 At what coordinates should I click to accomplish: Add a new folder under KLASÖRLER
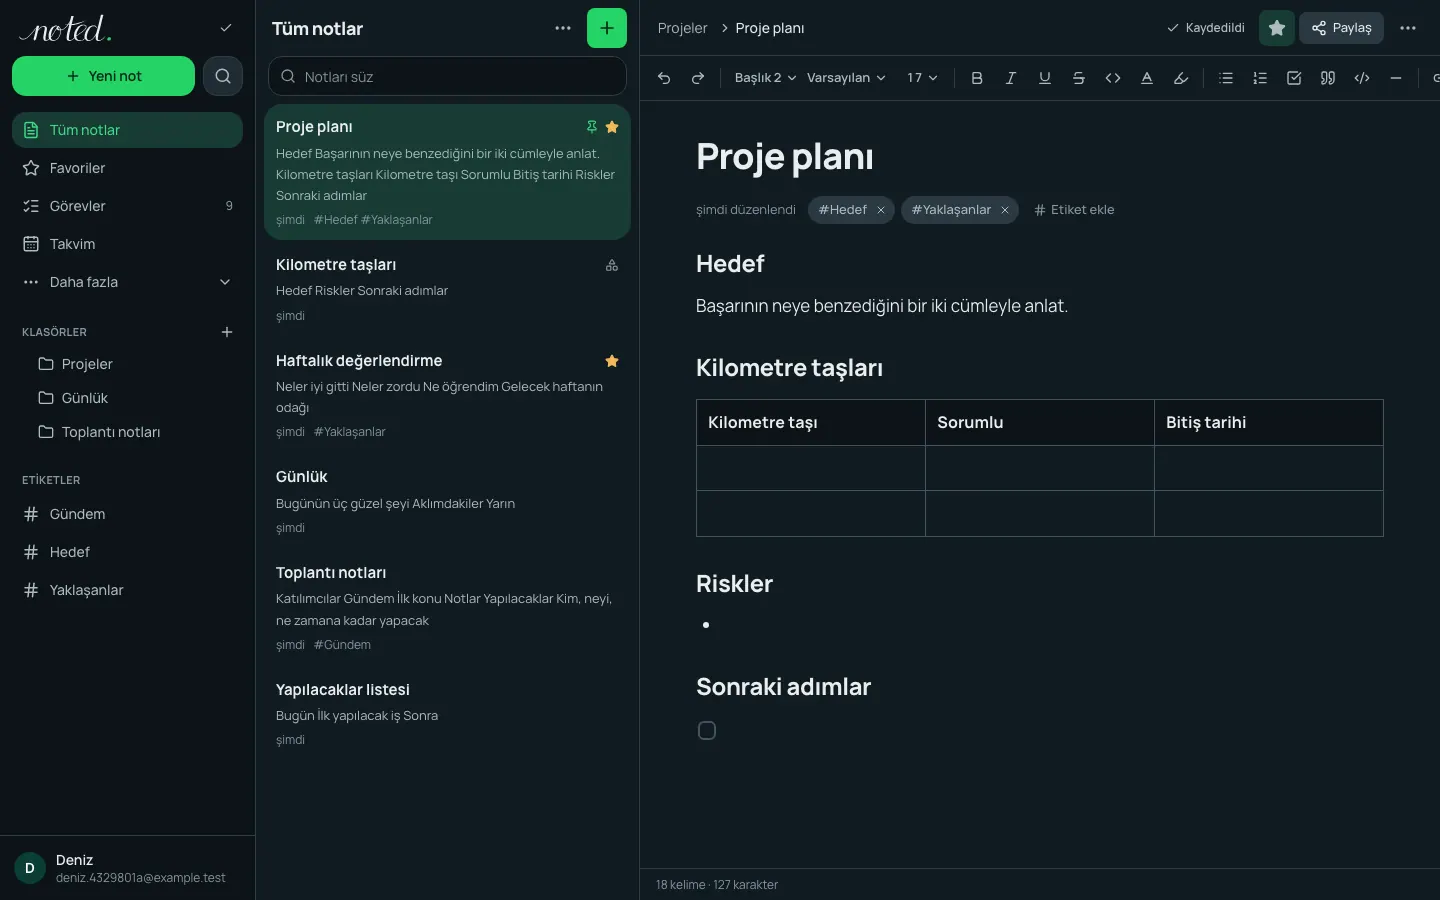tap(227, 332)
